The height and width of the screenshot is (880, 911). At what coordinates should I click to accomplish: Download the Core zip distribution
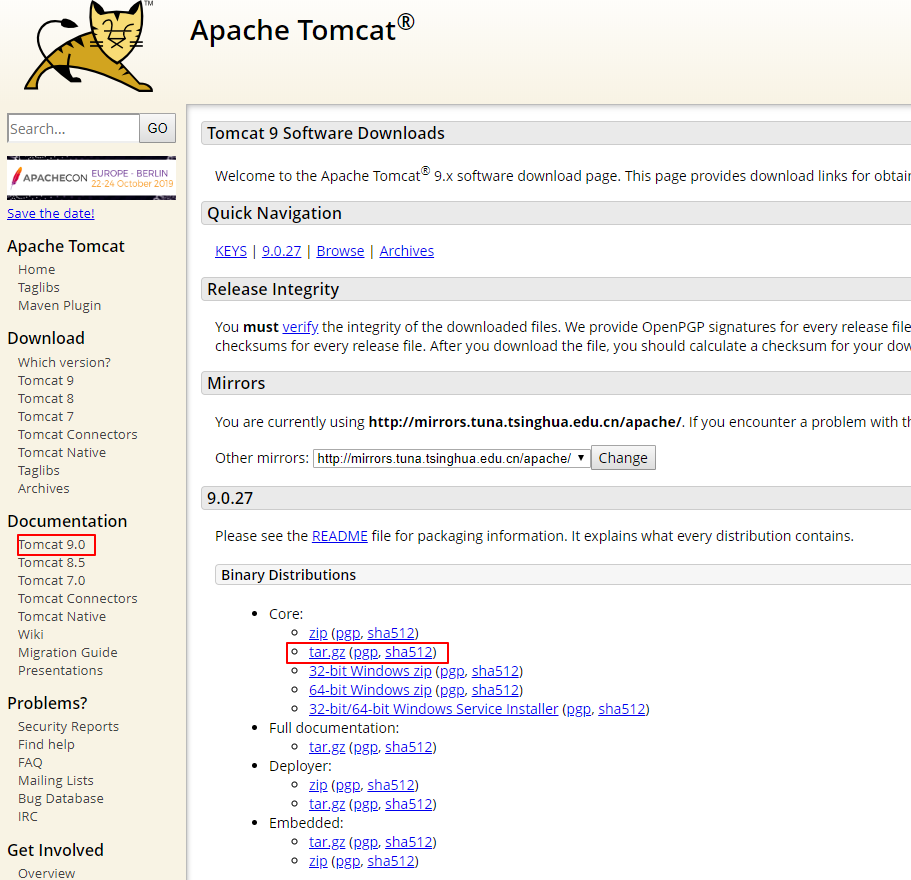tap(318, 633)
